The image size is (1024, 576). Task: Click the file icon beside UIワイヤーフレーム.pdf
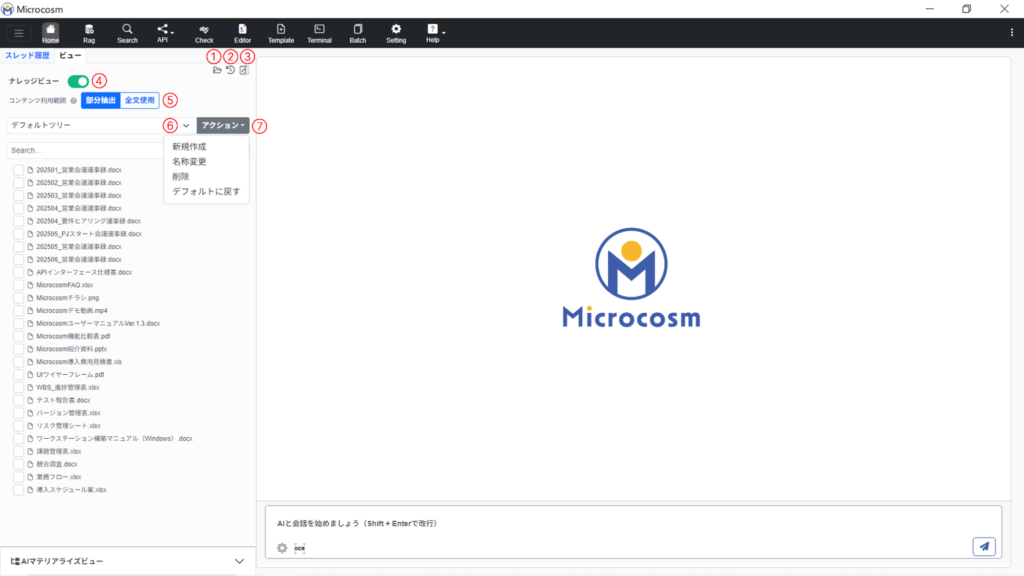[30, 375]
